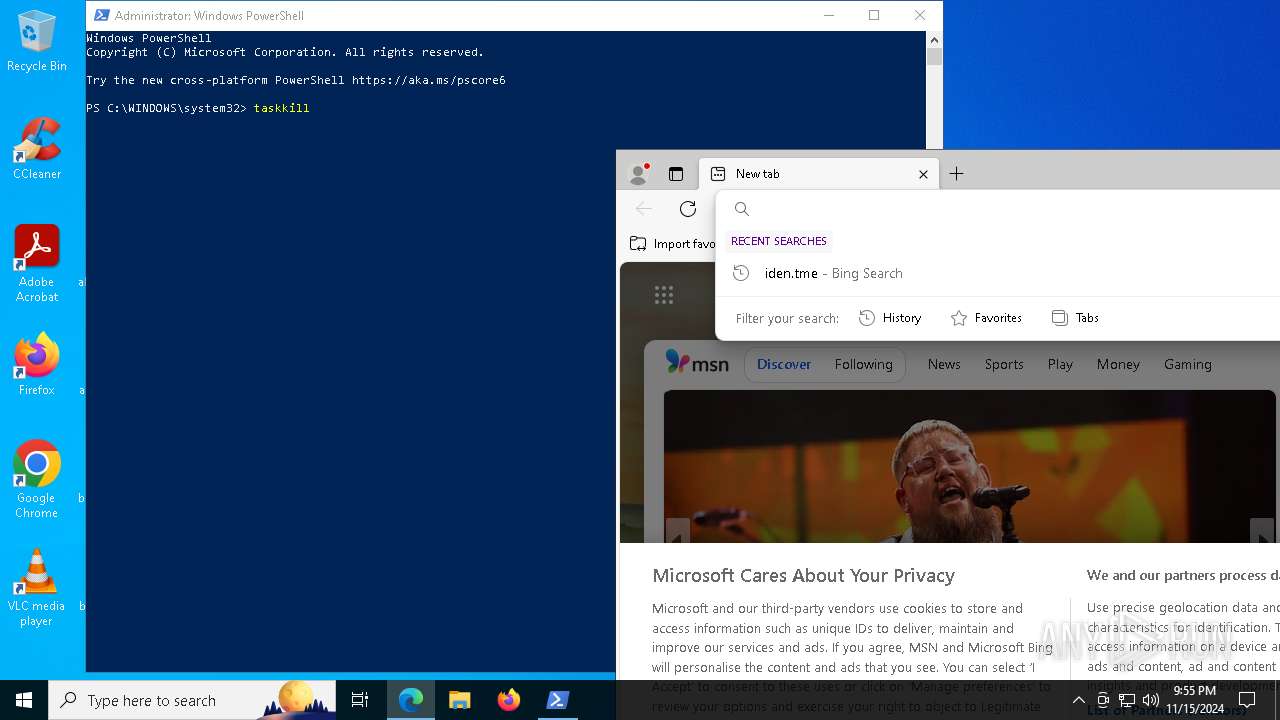Switch to Microsoft Edge on taskbar
Image resolution: width=1280 pixels, height=720 pixels.
point(411,700)
